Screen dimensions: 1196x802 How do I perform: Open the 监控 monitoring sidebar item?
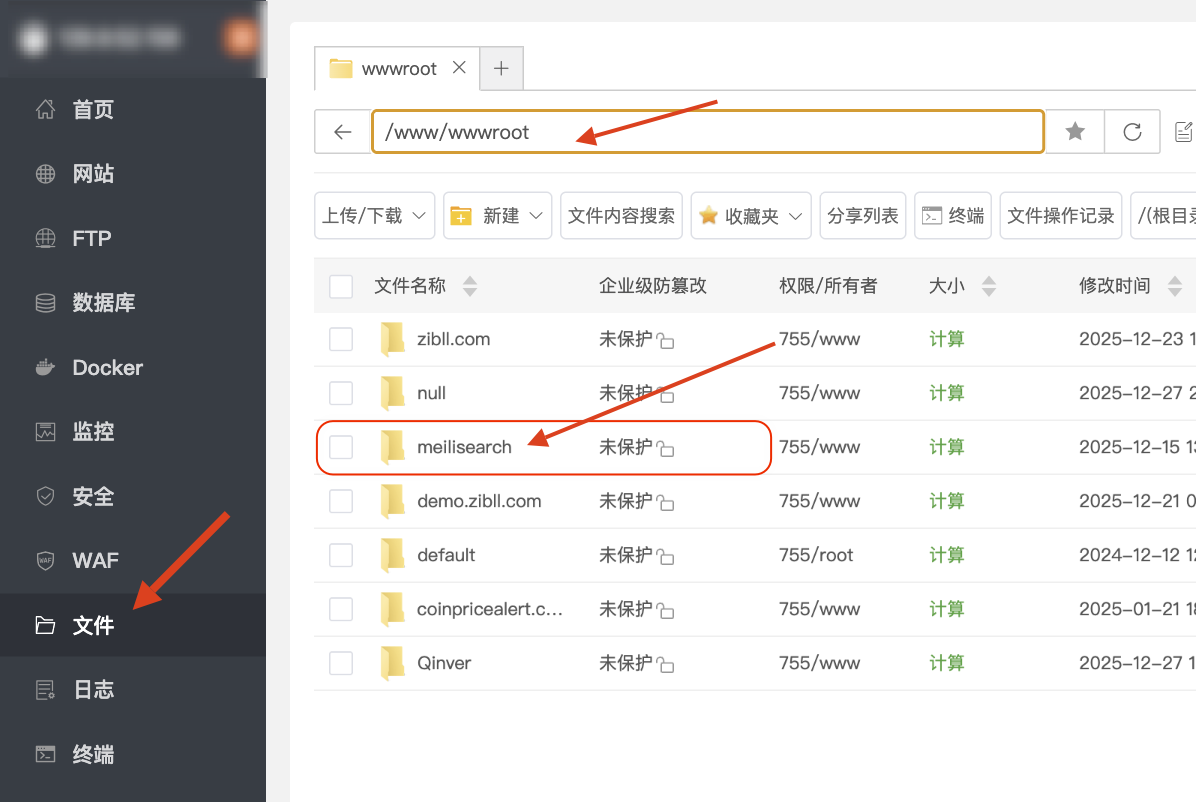coord(92,431)
